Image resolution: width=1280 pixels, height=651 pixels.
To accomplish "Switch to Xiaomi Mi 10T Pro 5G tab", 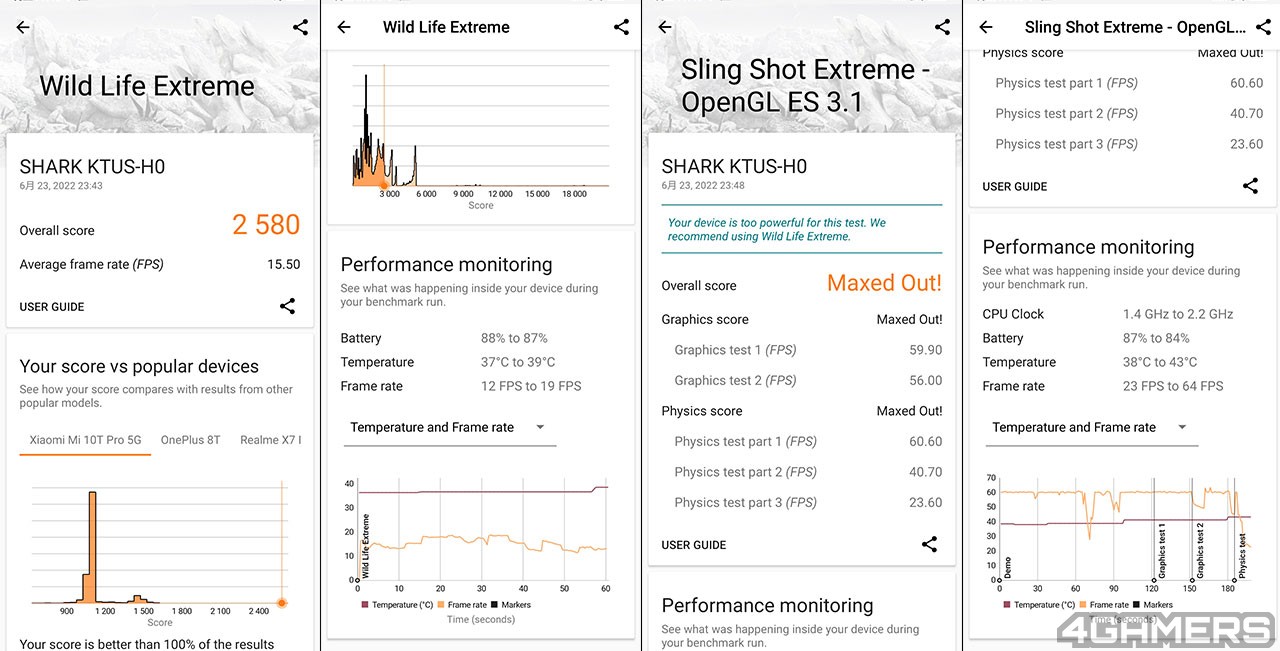I will click(x=85, y=440).
